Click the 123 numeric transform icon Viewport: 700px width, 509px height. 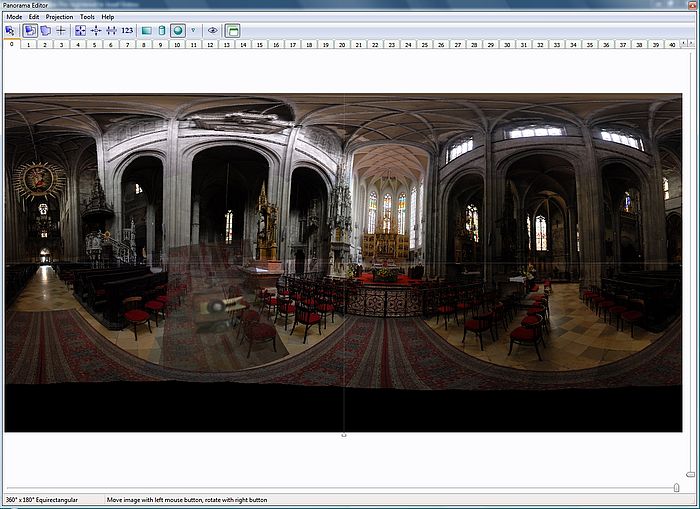coord(127,31)
